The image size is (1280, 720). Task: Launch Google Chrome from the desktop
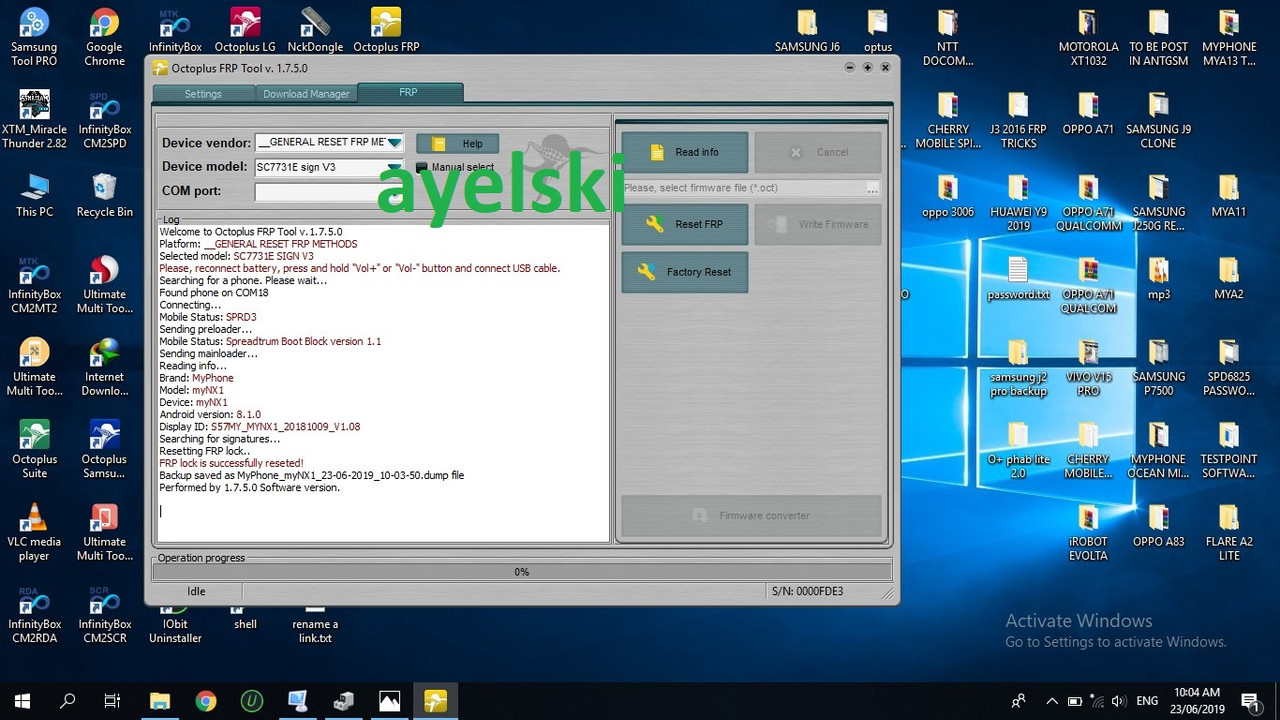coord(104,37)
